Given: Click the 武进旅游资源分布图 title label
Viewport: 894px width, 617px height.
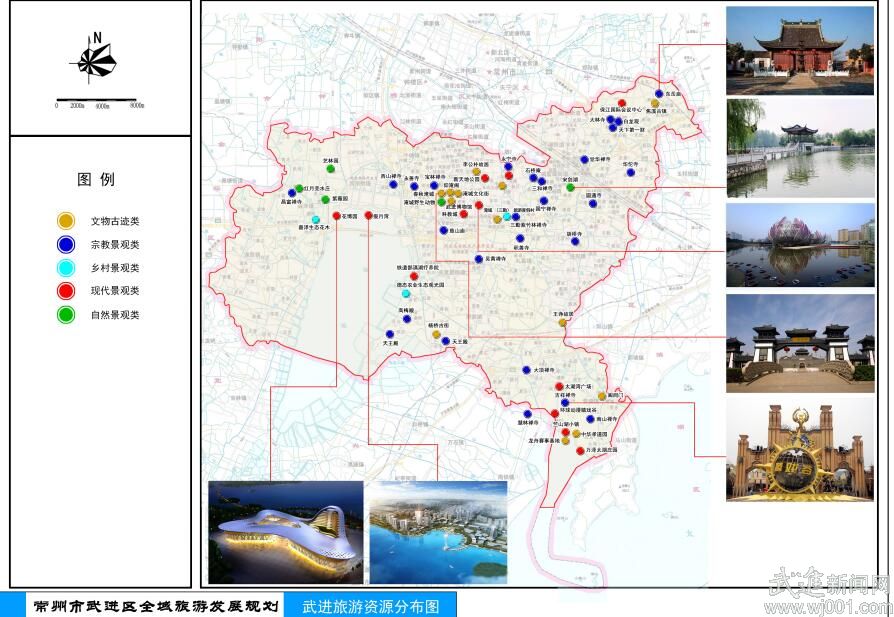Looking at the screenshot, I should tap(370, 605).
